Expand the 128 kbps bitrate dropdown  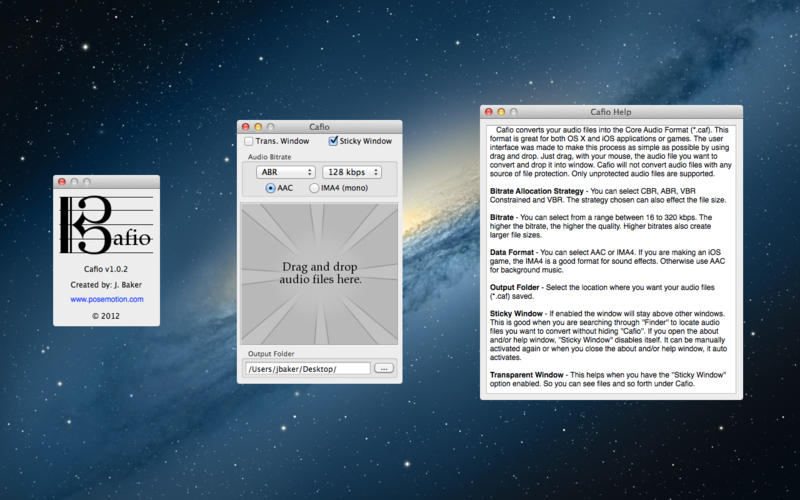point(351,172)
